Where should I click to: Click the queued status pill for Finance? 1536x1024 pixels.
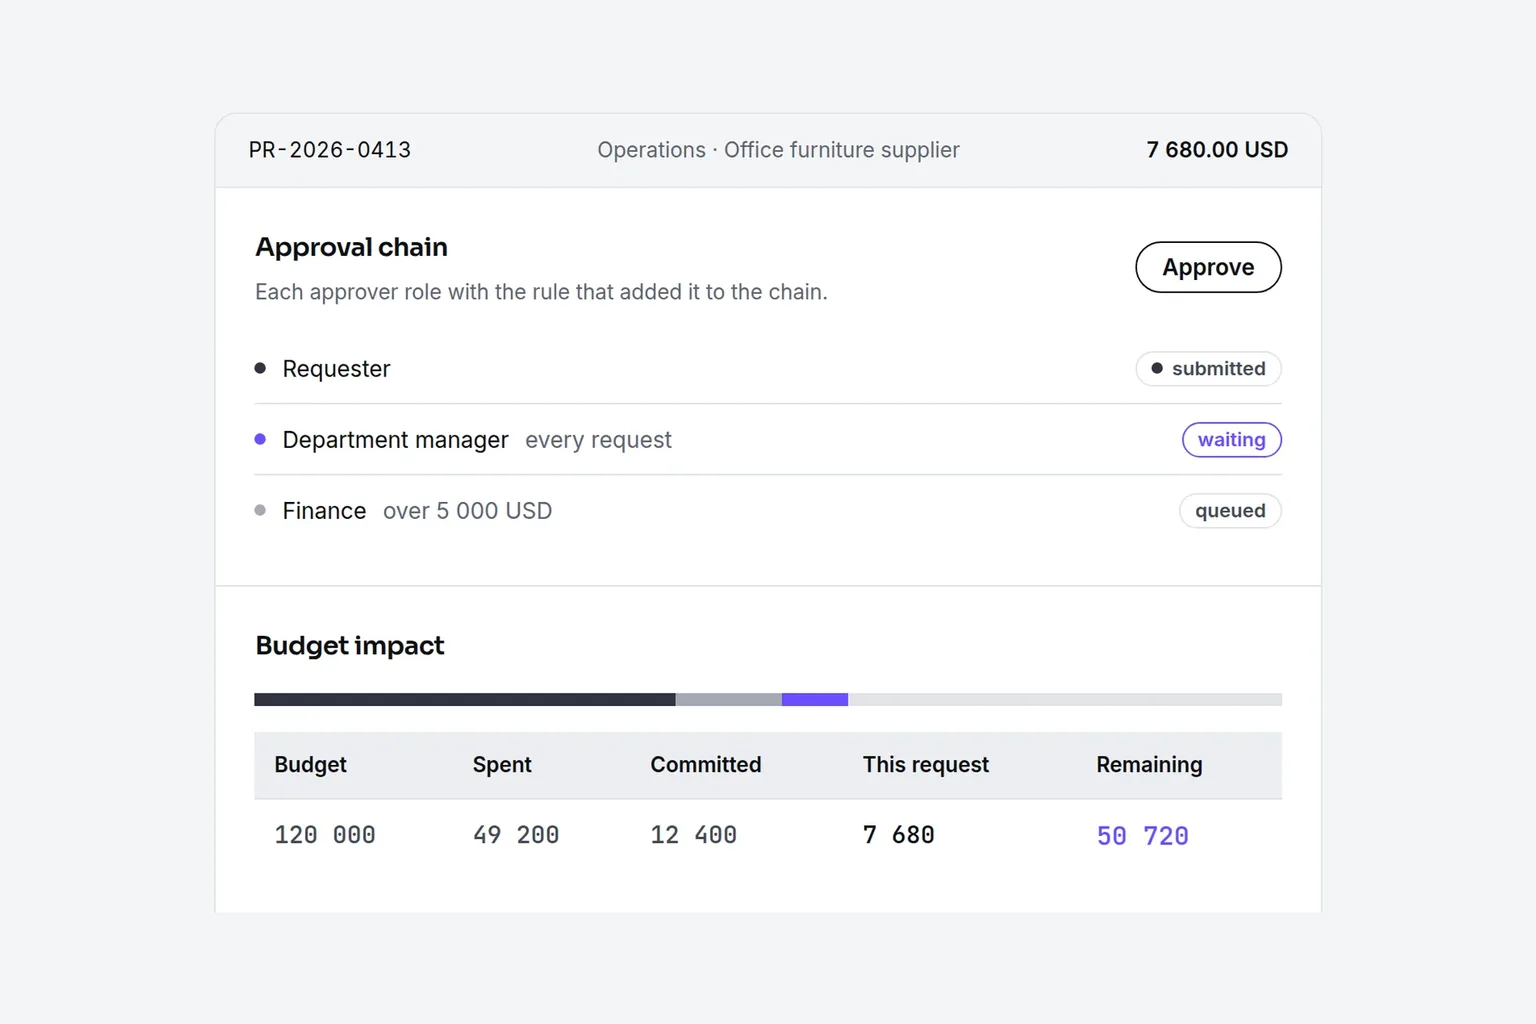pyautogui.click(x=1230, y=511)
